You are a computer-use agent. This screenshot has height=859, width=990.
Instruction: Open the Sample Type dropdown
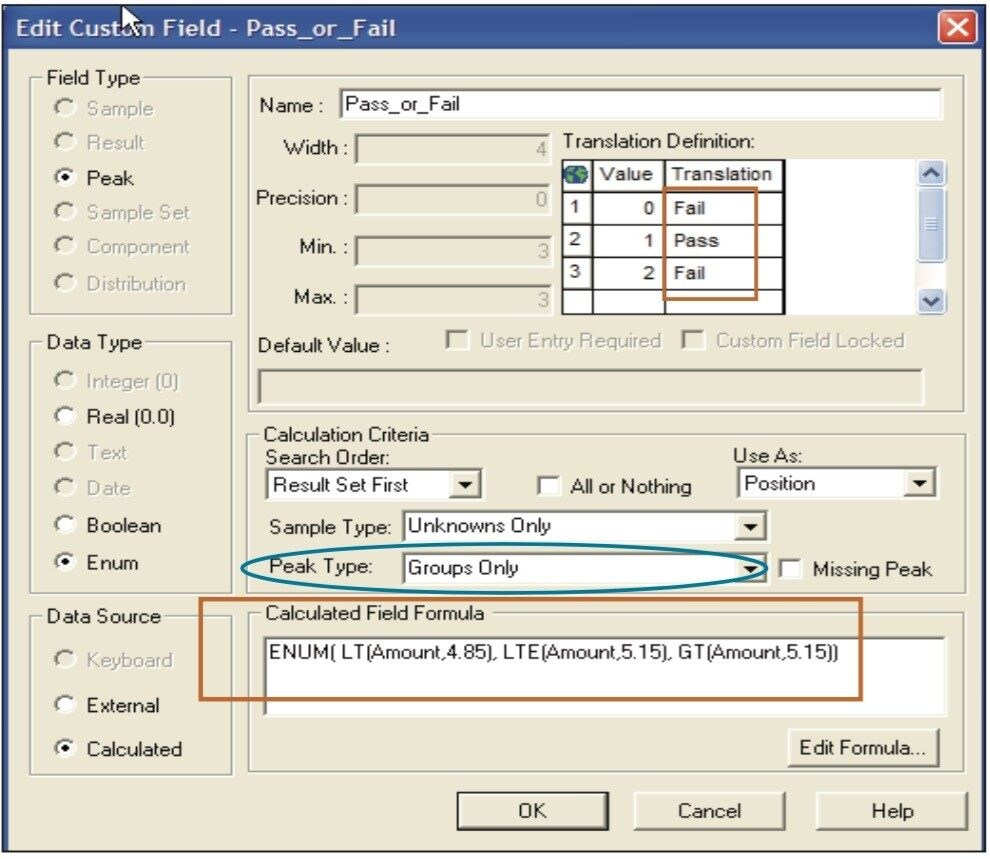[x=750, y=526]
